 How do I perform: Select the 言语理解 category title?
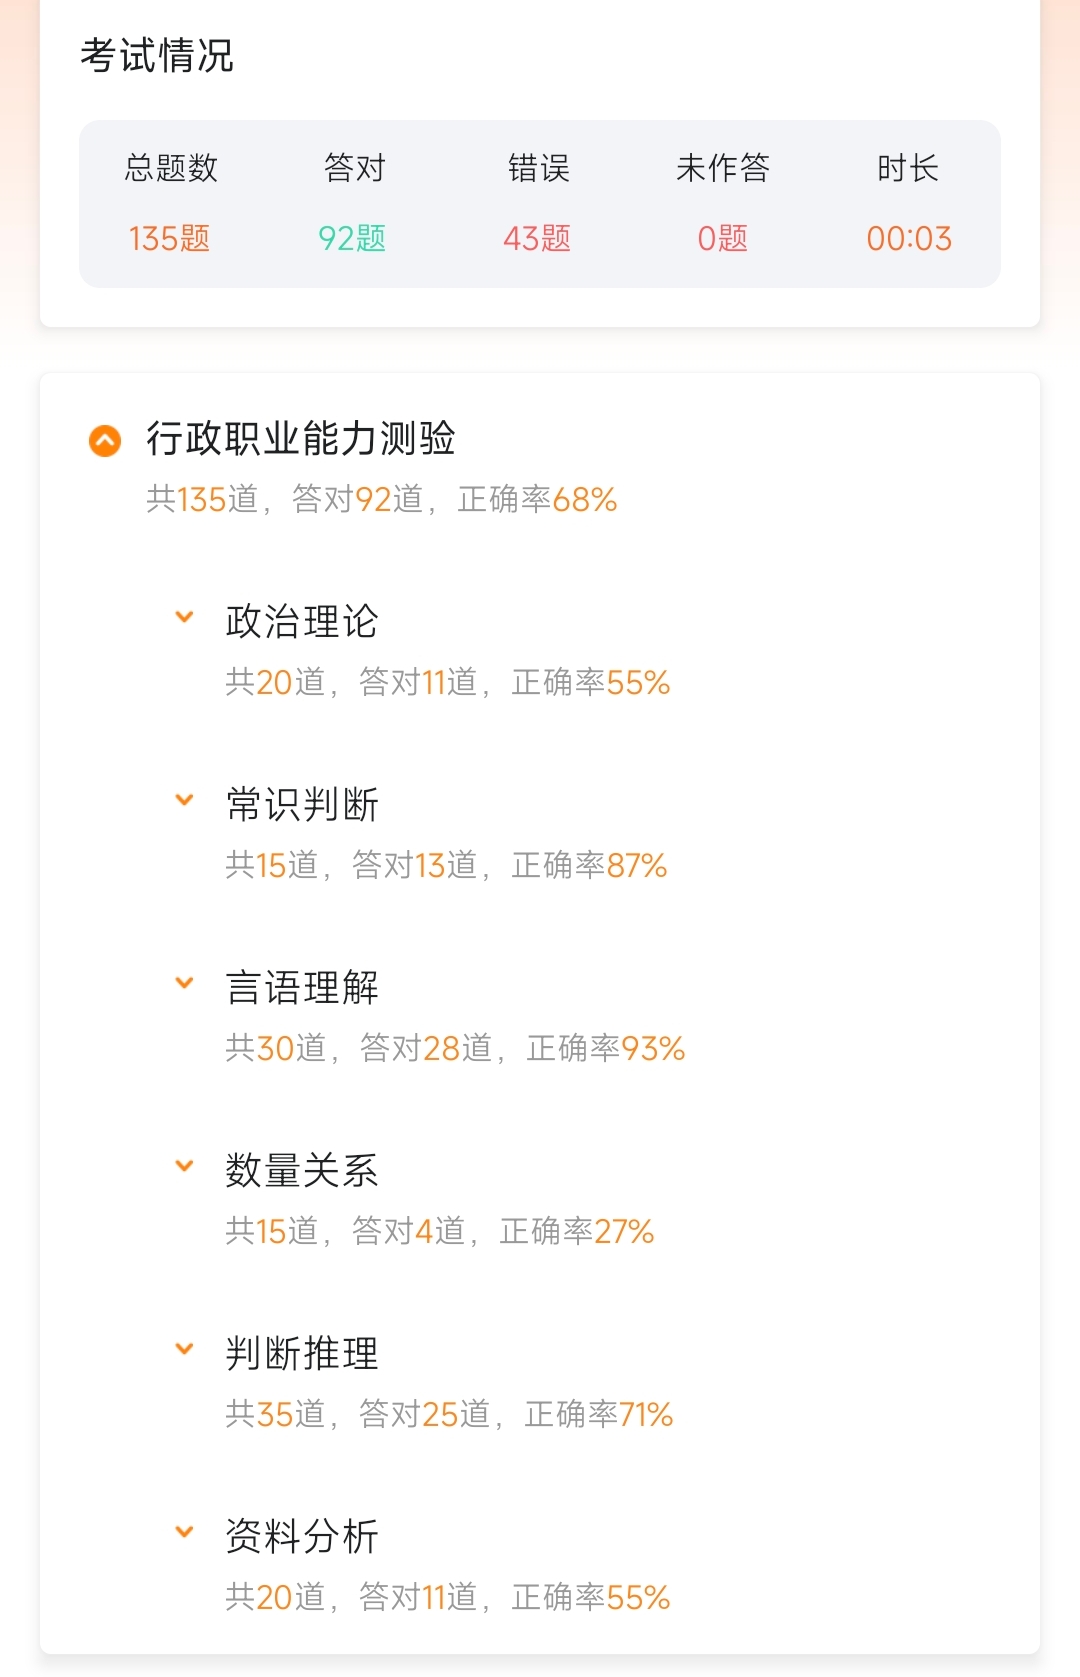[302, 987]
